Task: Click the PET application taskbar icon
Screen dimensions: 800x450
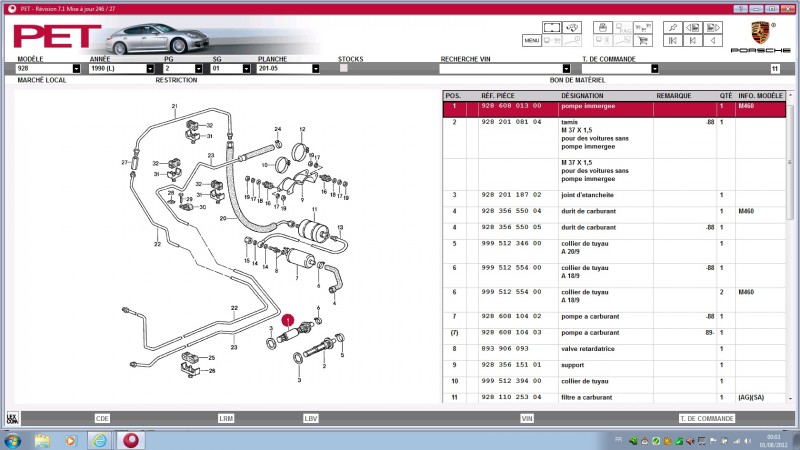Action: click(131, 440)
